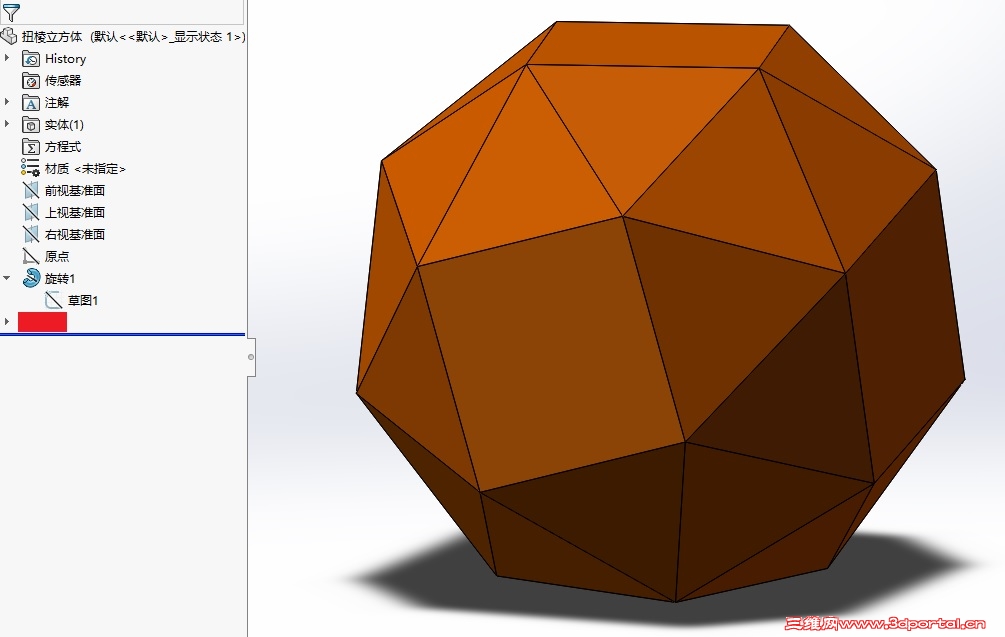Click the 注解 annotations icon
Screen dimensions: 1005x637
pos(31,103)
